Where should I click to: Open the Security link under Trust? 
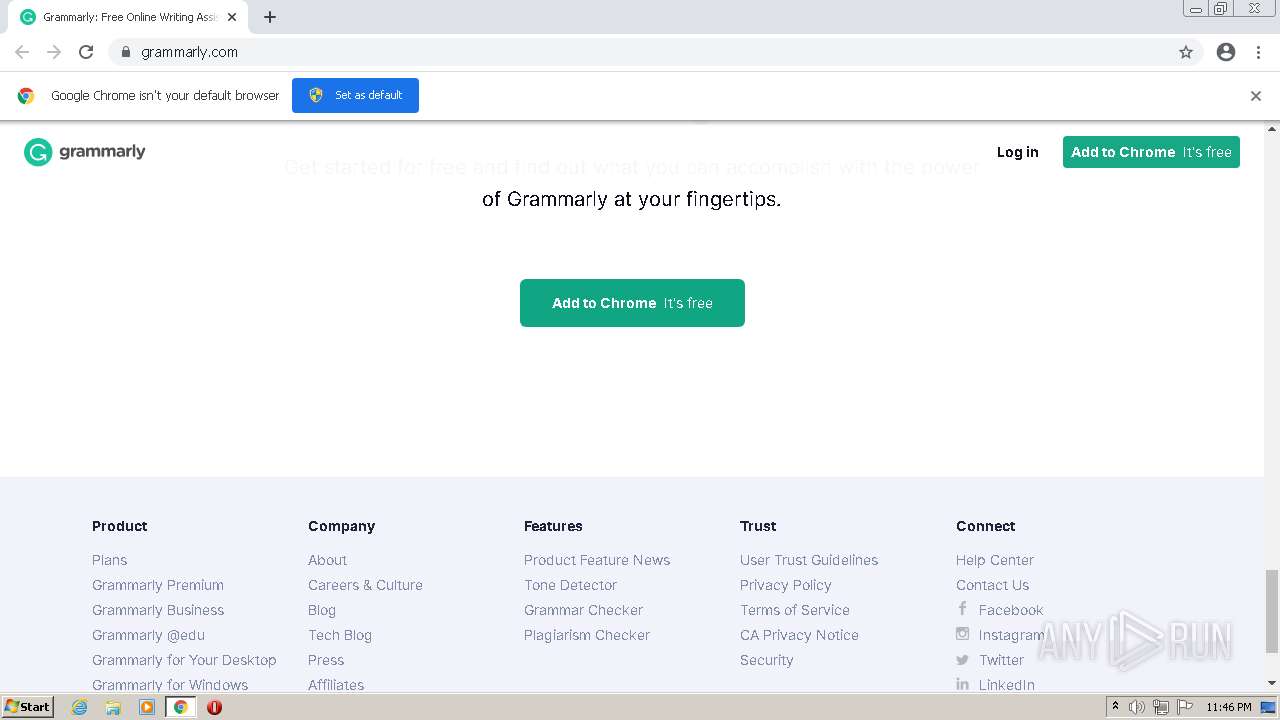767,660
